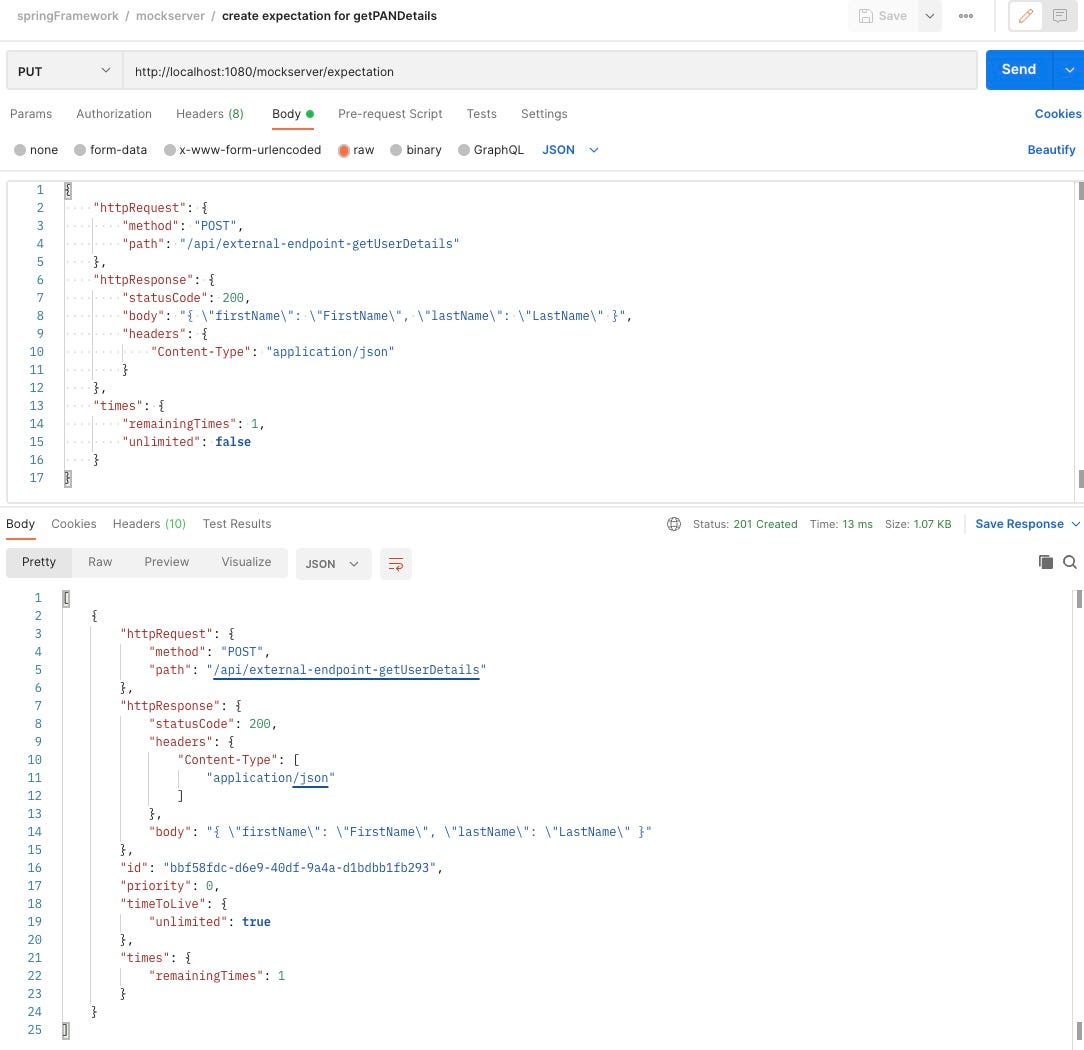1084x1050 pixels.
Task: Select the form-data radio option
Action: 111,150
